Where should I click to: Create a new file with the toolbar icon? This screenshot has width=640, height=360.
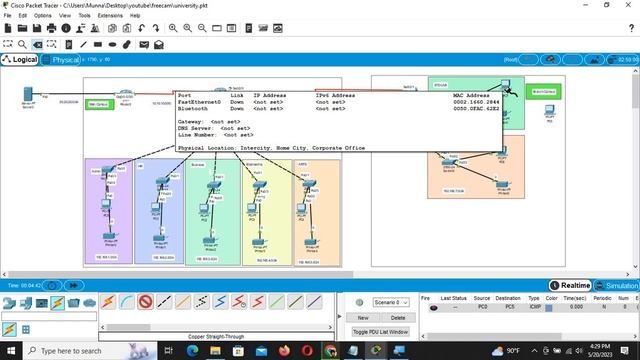8,28
